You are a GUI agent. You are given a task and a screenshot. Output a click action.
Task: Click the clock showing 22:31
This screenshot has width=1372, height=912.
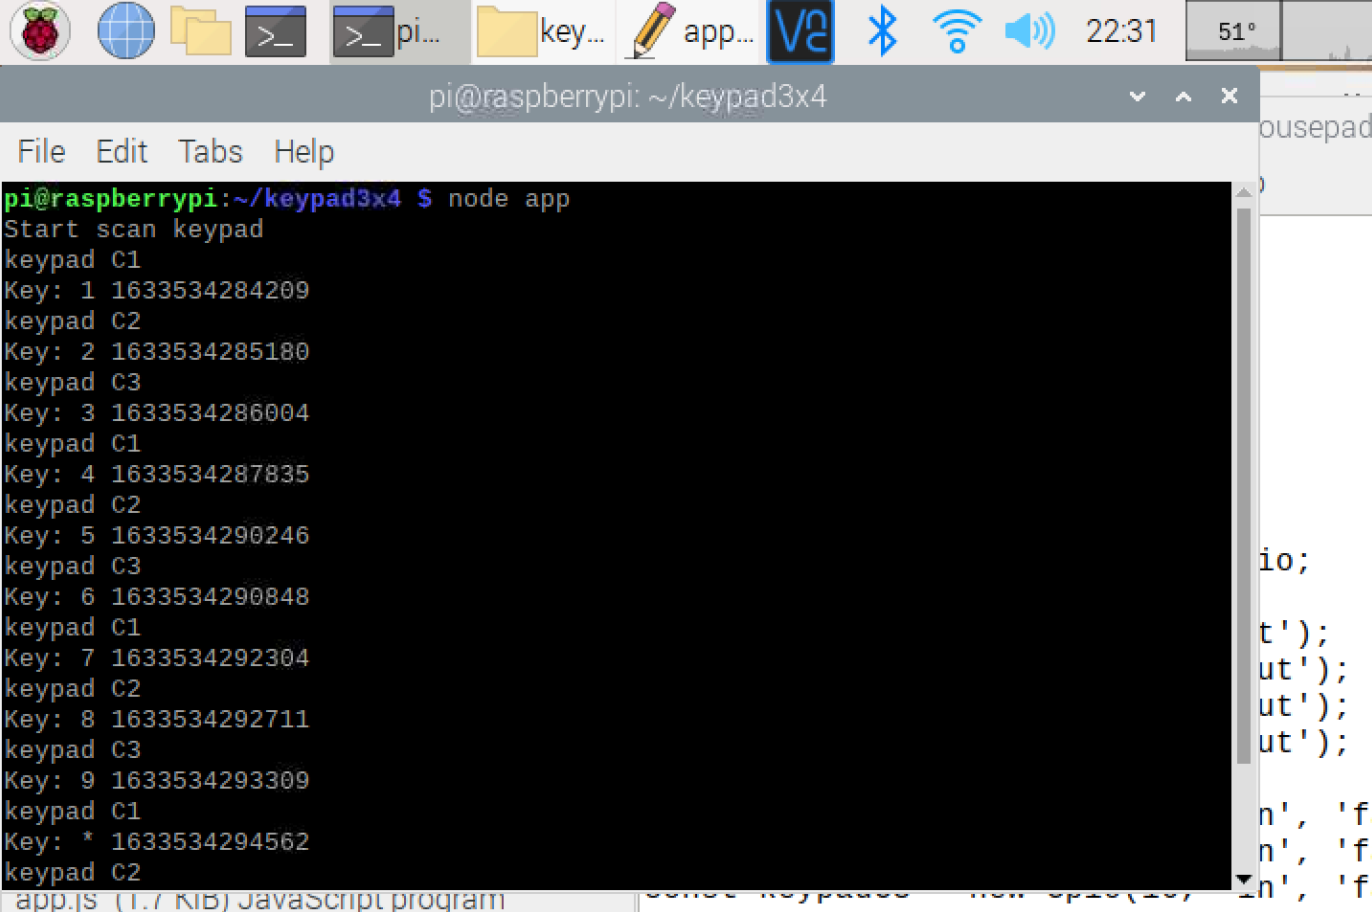tap(1121, 30)
